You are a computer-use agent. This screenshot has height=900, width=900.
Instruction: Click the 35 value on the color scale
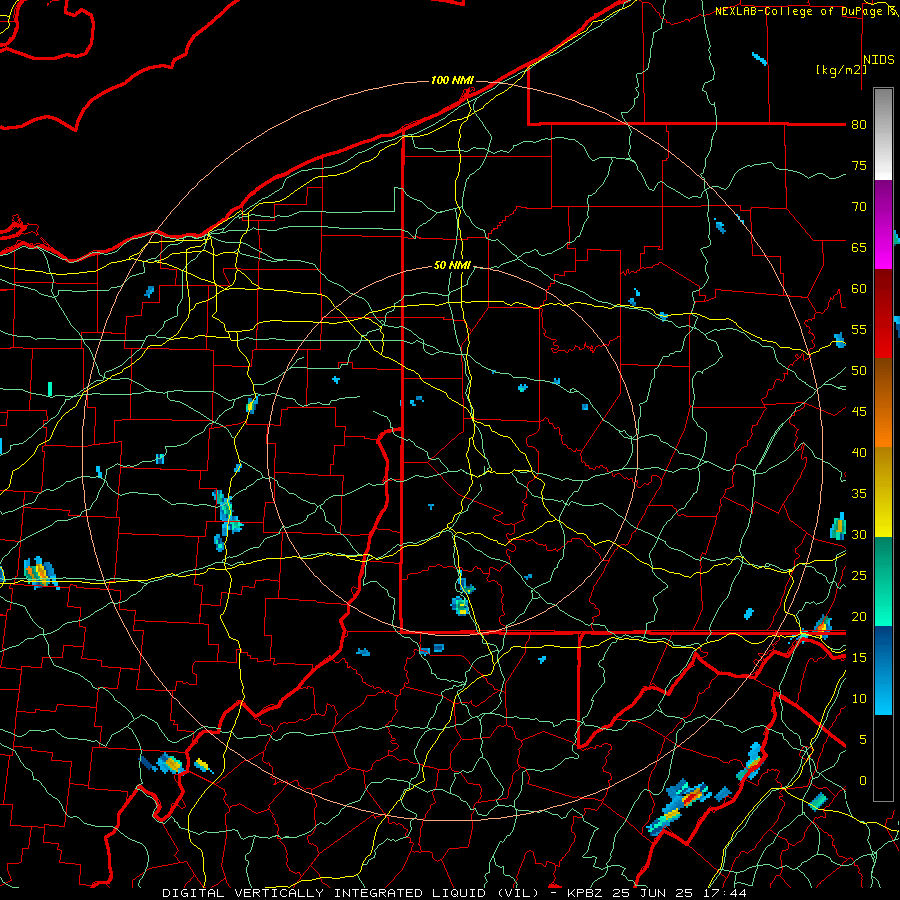859,494
